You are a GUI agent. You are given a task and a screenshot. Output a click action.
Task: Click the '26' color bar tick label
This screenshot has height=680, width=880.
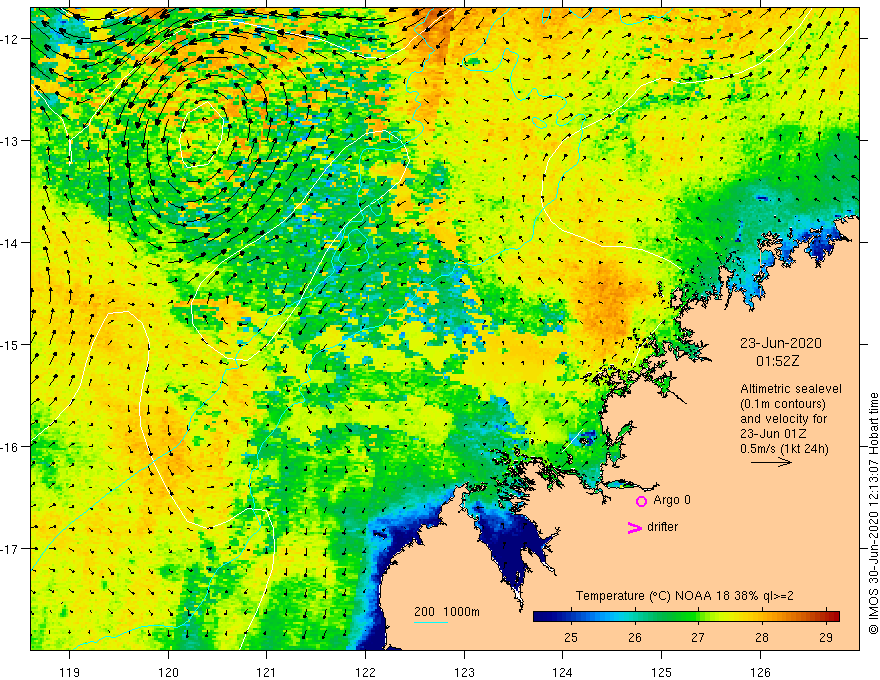tap(635, 638)
